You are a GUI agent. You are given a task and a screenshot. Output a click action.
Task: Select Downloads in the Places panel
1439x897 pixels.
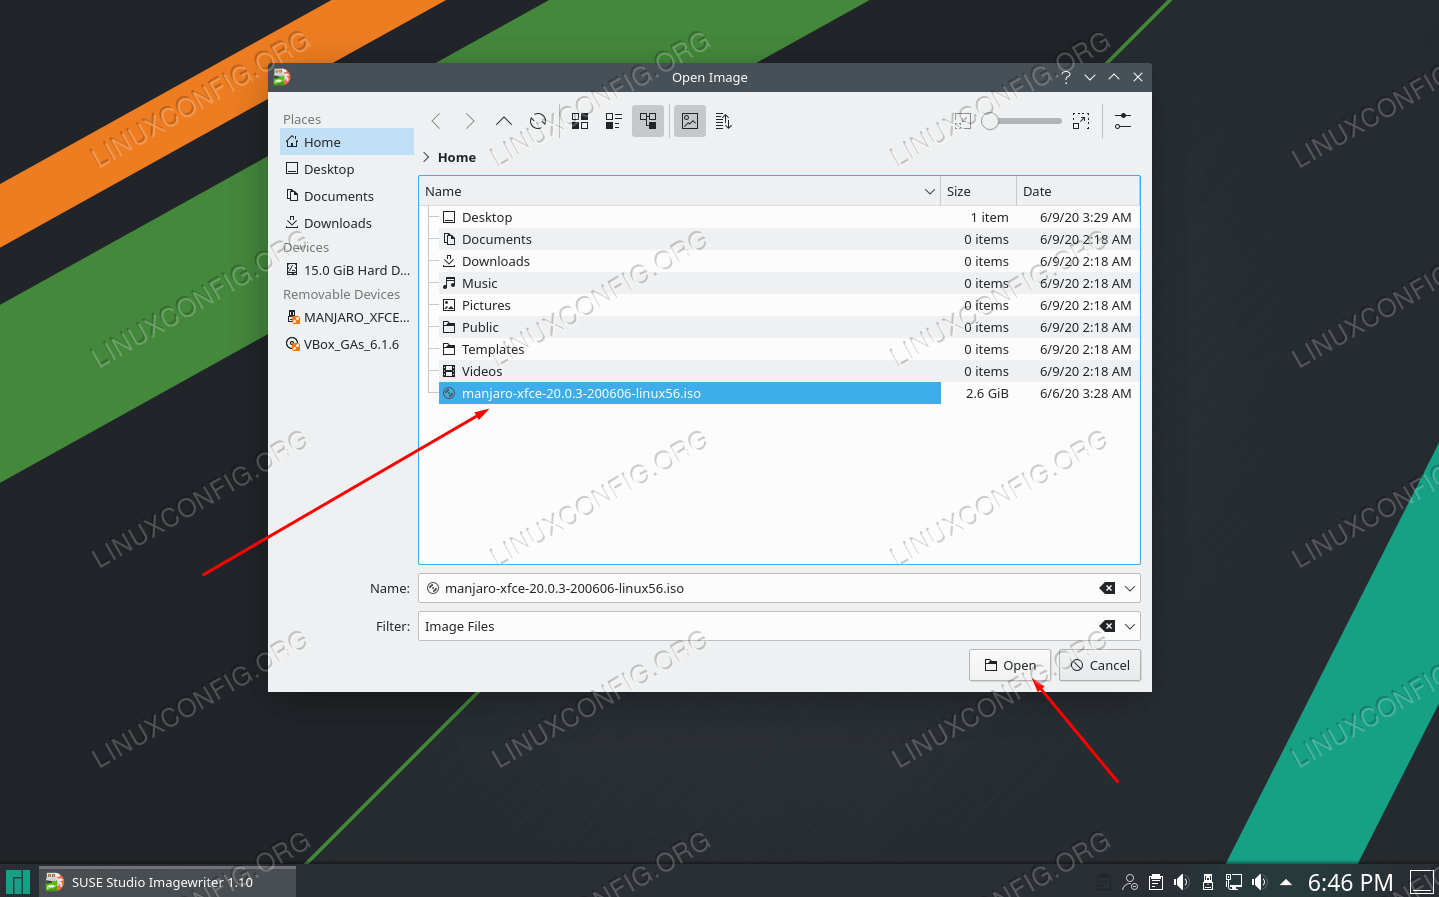pyautogui.click(x=347, y=223)
